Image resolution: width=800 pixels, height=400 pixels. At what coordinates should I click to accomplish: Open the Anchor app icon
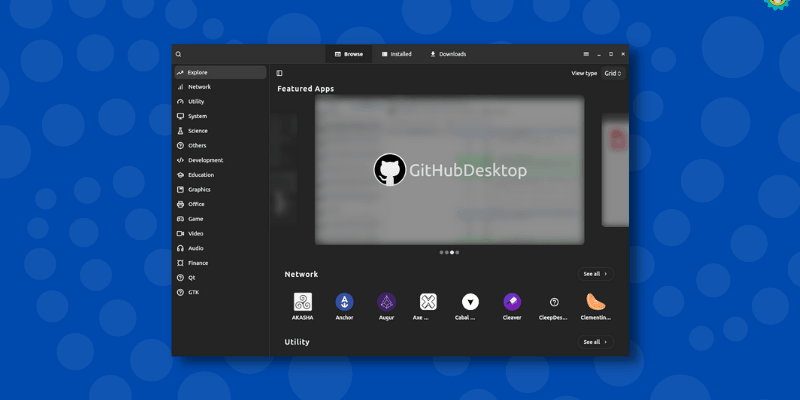(344, 302)
